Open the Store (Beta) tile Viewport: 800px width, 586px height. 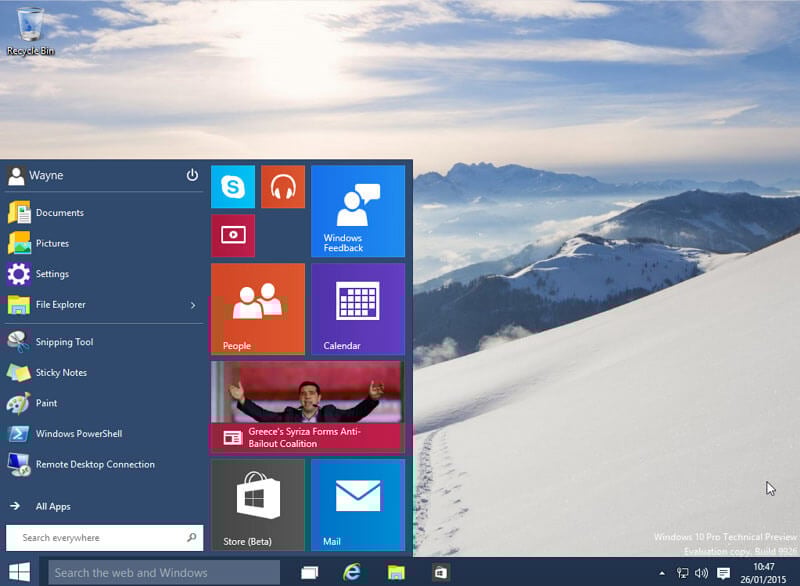tap(258, 505)
